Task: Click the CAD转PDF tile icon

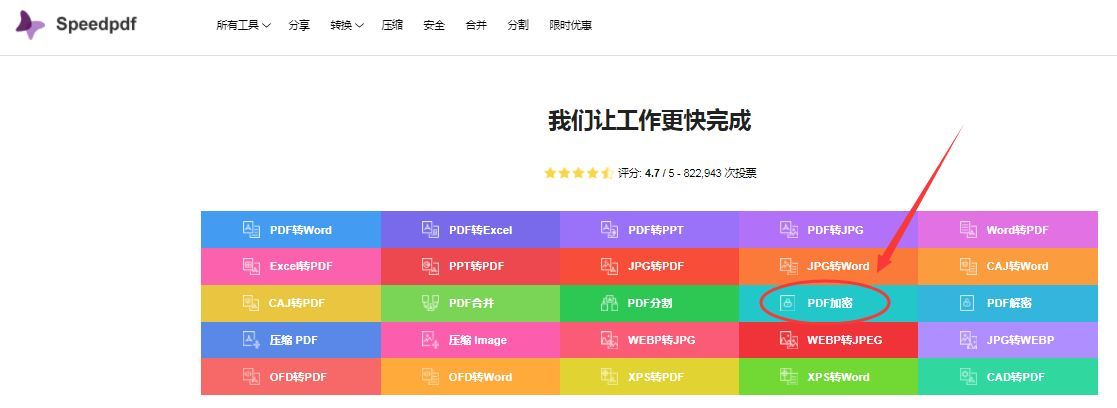Action: click(968, 376)
